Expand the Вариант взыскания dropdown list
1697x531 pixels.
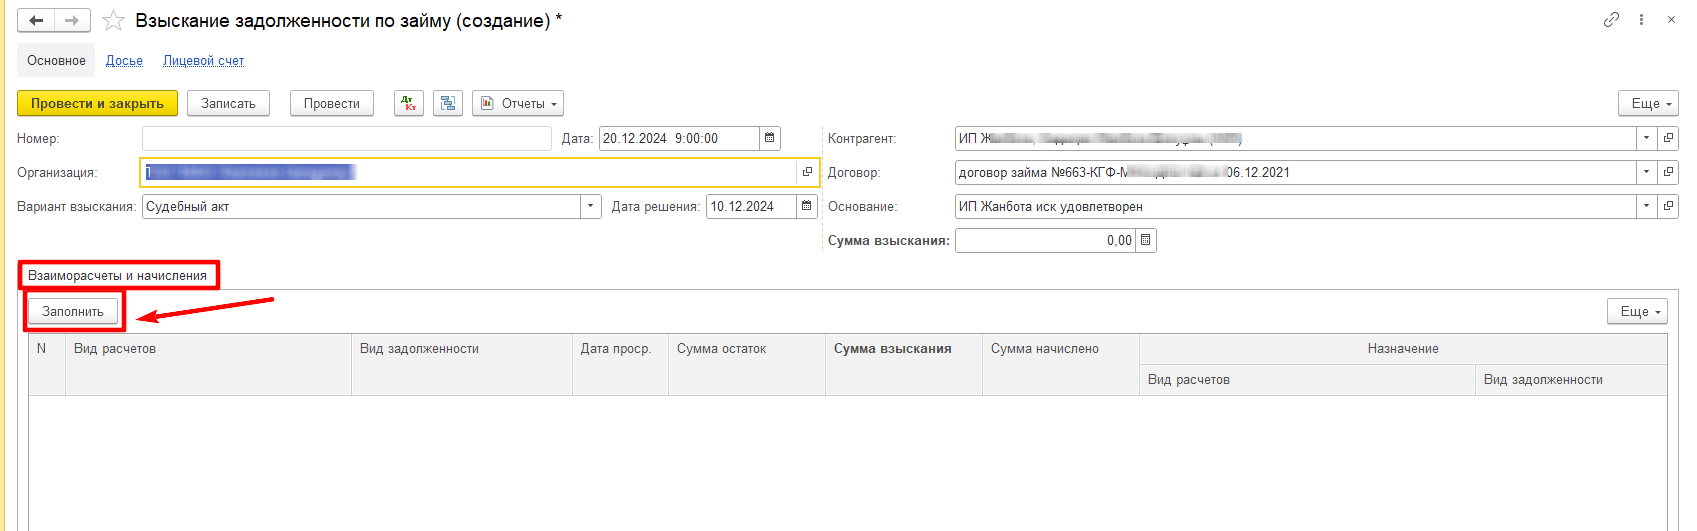click(x=591, y=206)
